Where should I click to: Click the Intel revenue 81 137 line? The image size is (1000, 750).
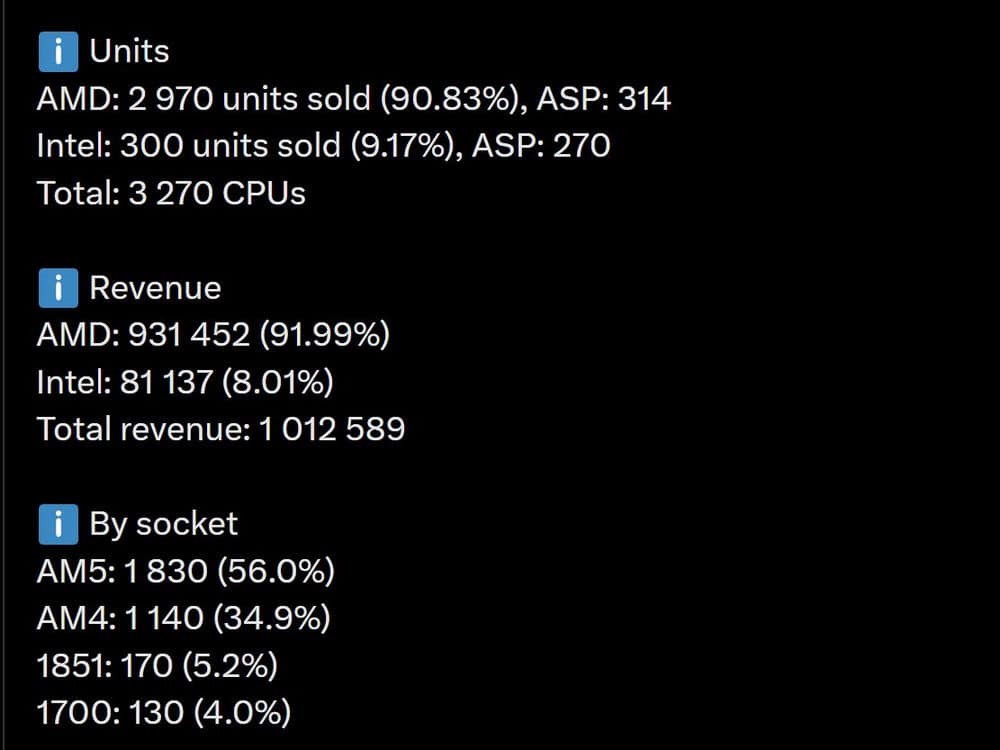[185, 382]
